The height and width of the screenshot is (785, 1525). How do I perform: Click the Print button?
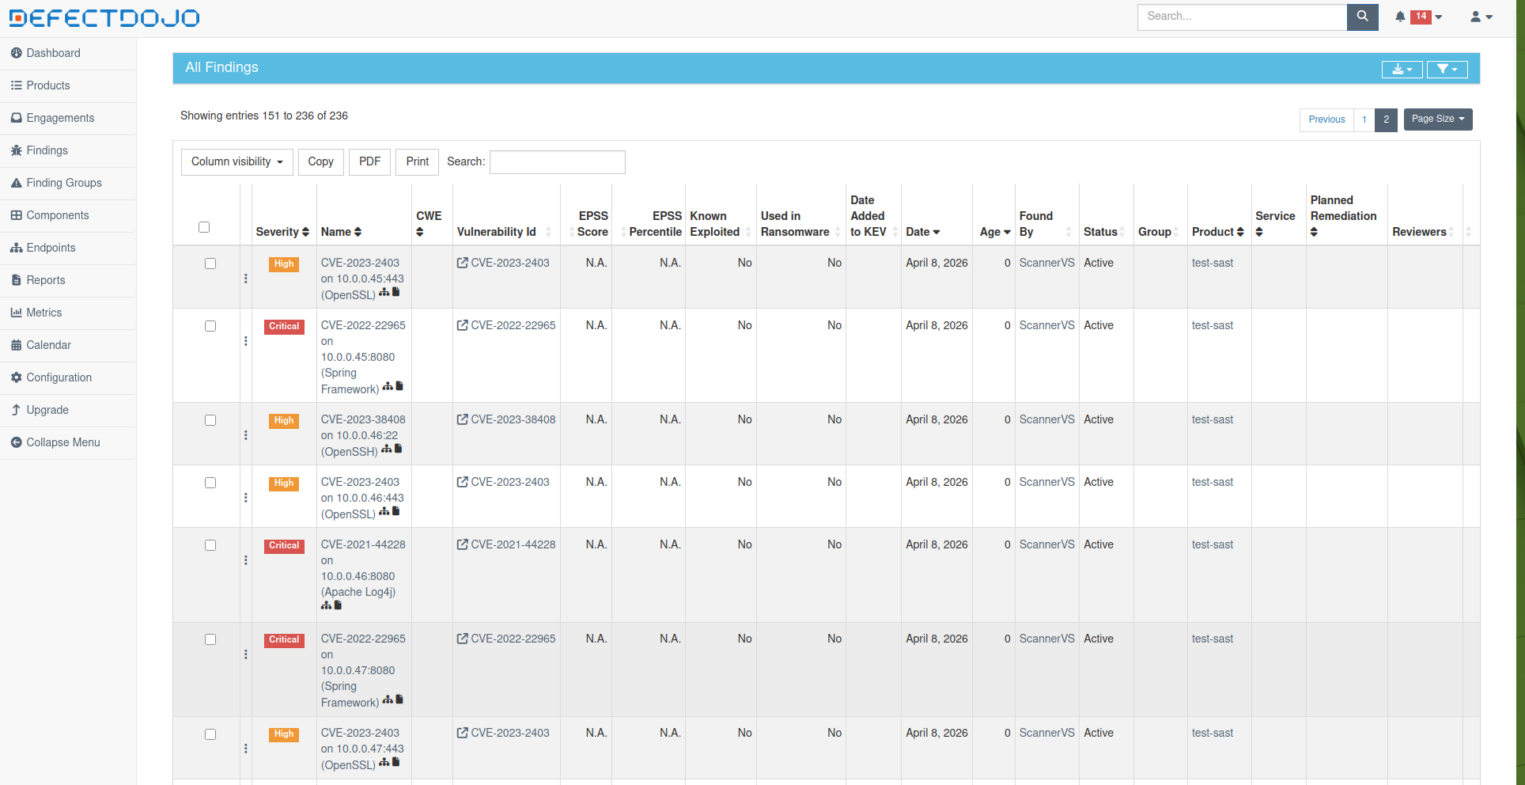418,162
